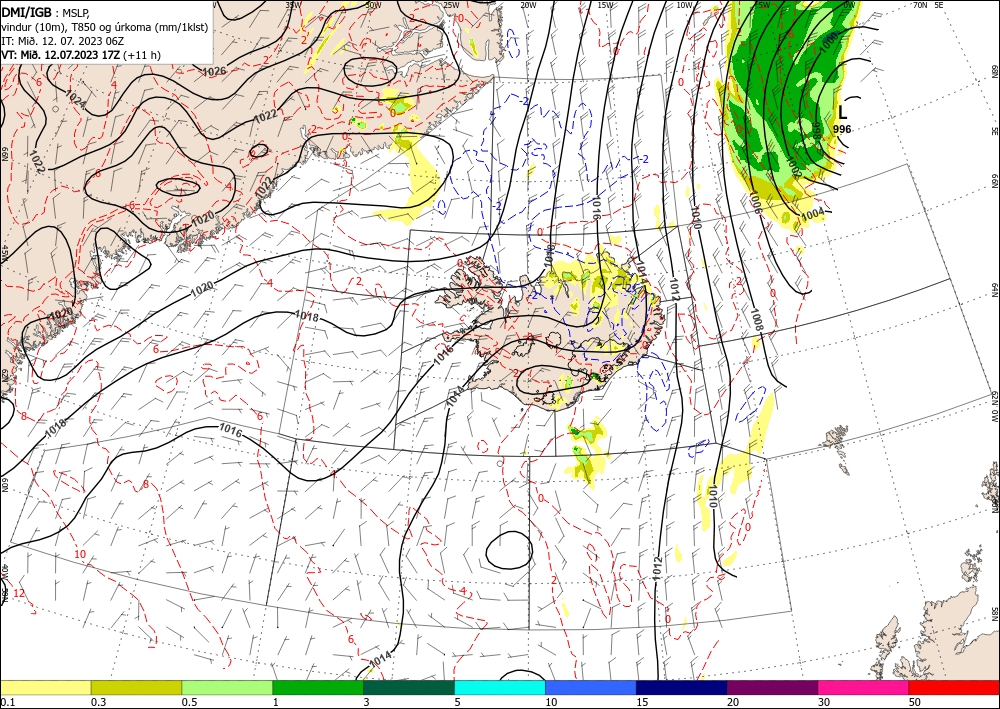Click the '1024' isobar label
This screenshot has width=1000, height=709.
[x=76, y=98]
